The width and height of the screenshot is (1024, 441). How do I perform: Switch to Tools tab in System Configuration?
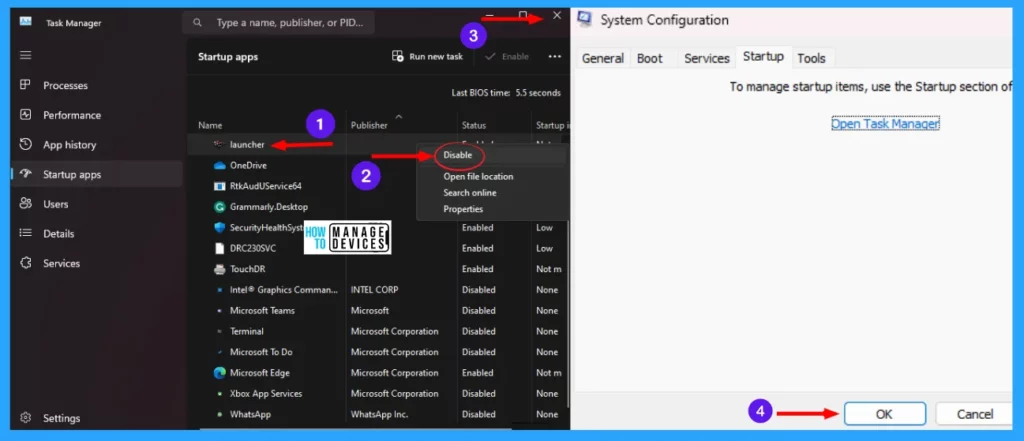coord(812,58)
